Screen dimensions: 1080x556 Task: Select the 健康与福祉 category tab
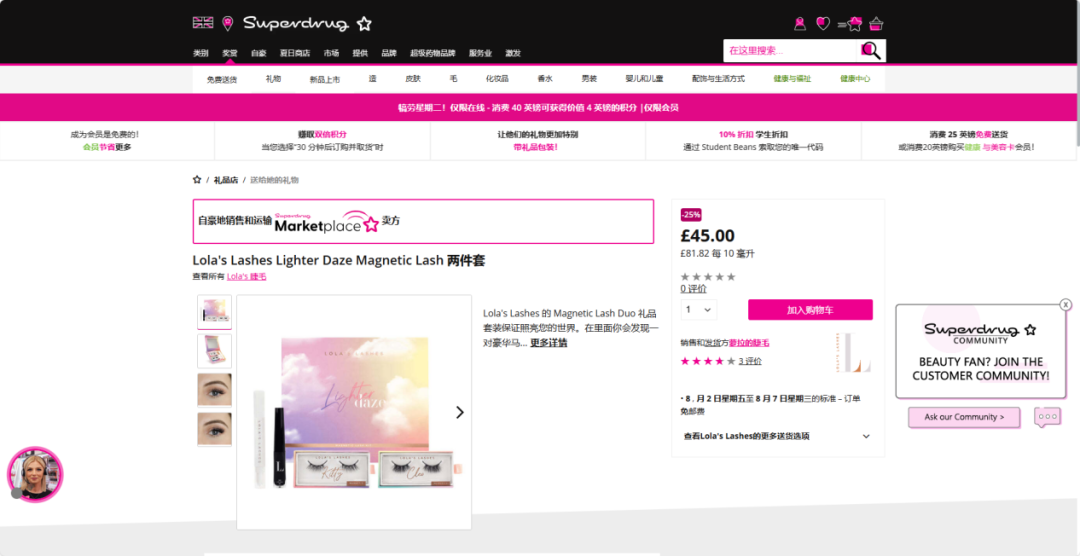point(792,79)
